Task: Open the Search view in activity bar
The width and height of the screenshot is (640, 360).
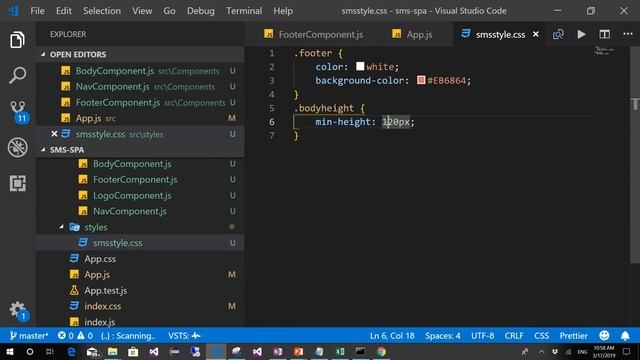Action: [x=17, y=76]
